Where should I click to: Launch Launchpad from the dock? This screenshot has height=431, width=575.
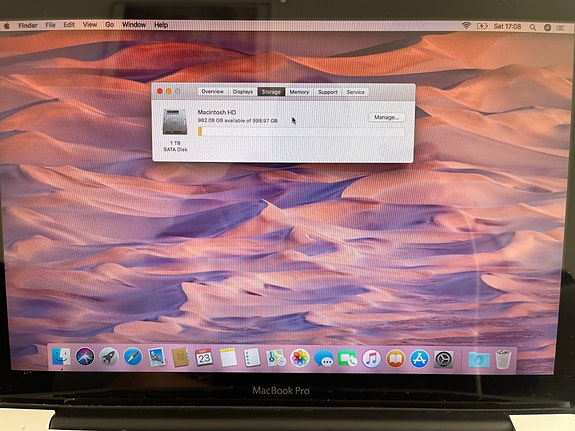point(109,357)
